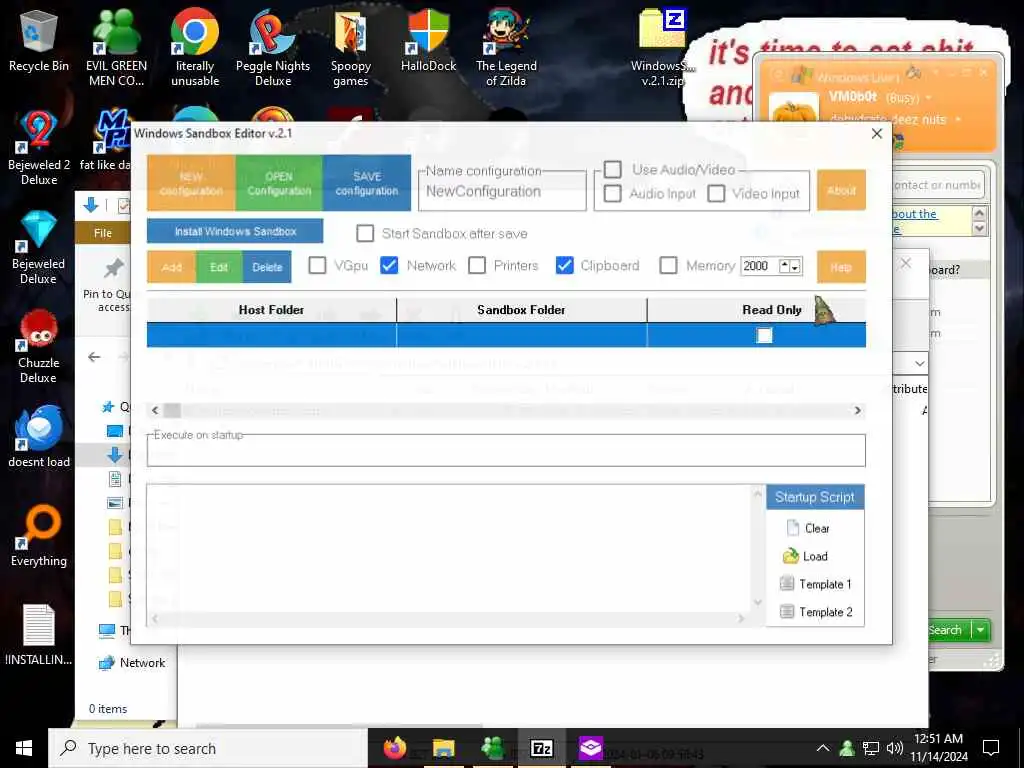Select the HalloDock desktop shortcut
Screen dimensions: 1024x768
pyautogui.click(x=428, y=40)
